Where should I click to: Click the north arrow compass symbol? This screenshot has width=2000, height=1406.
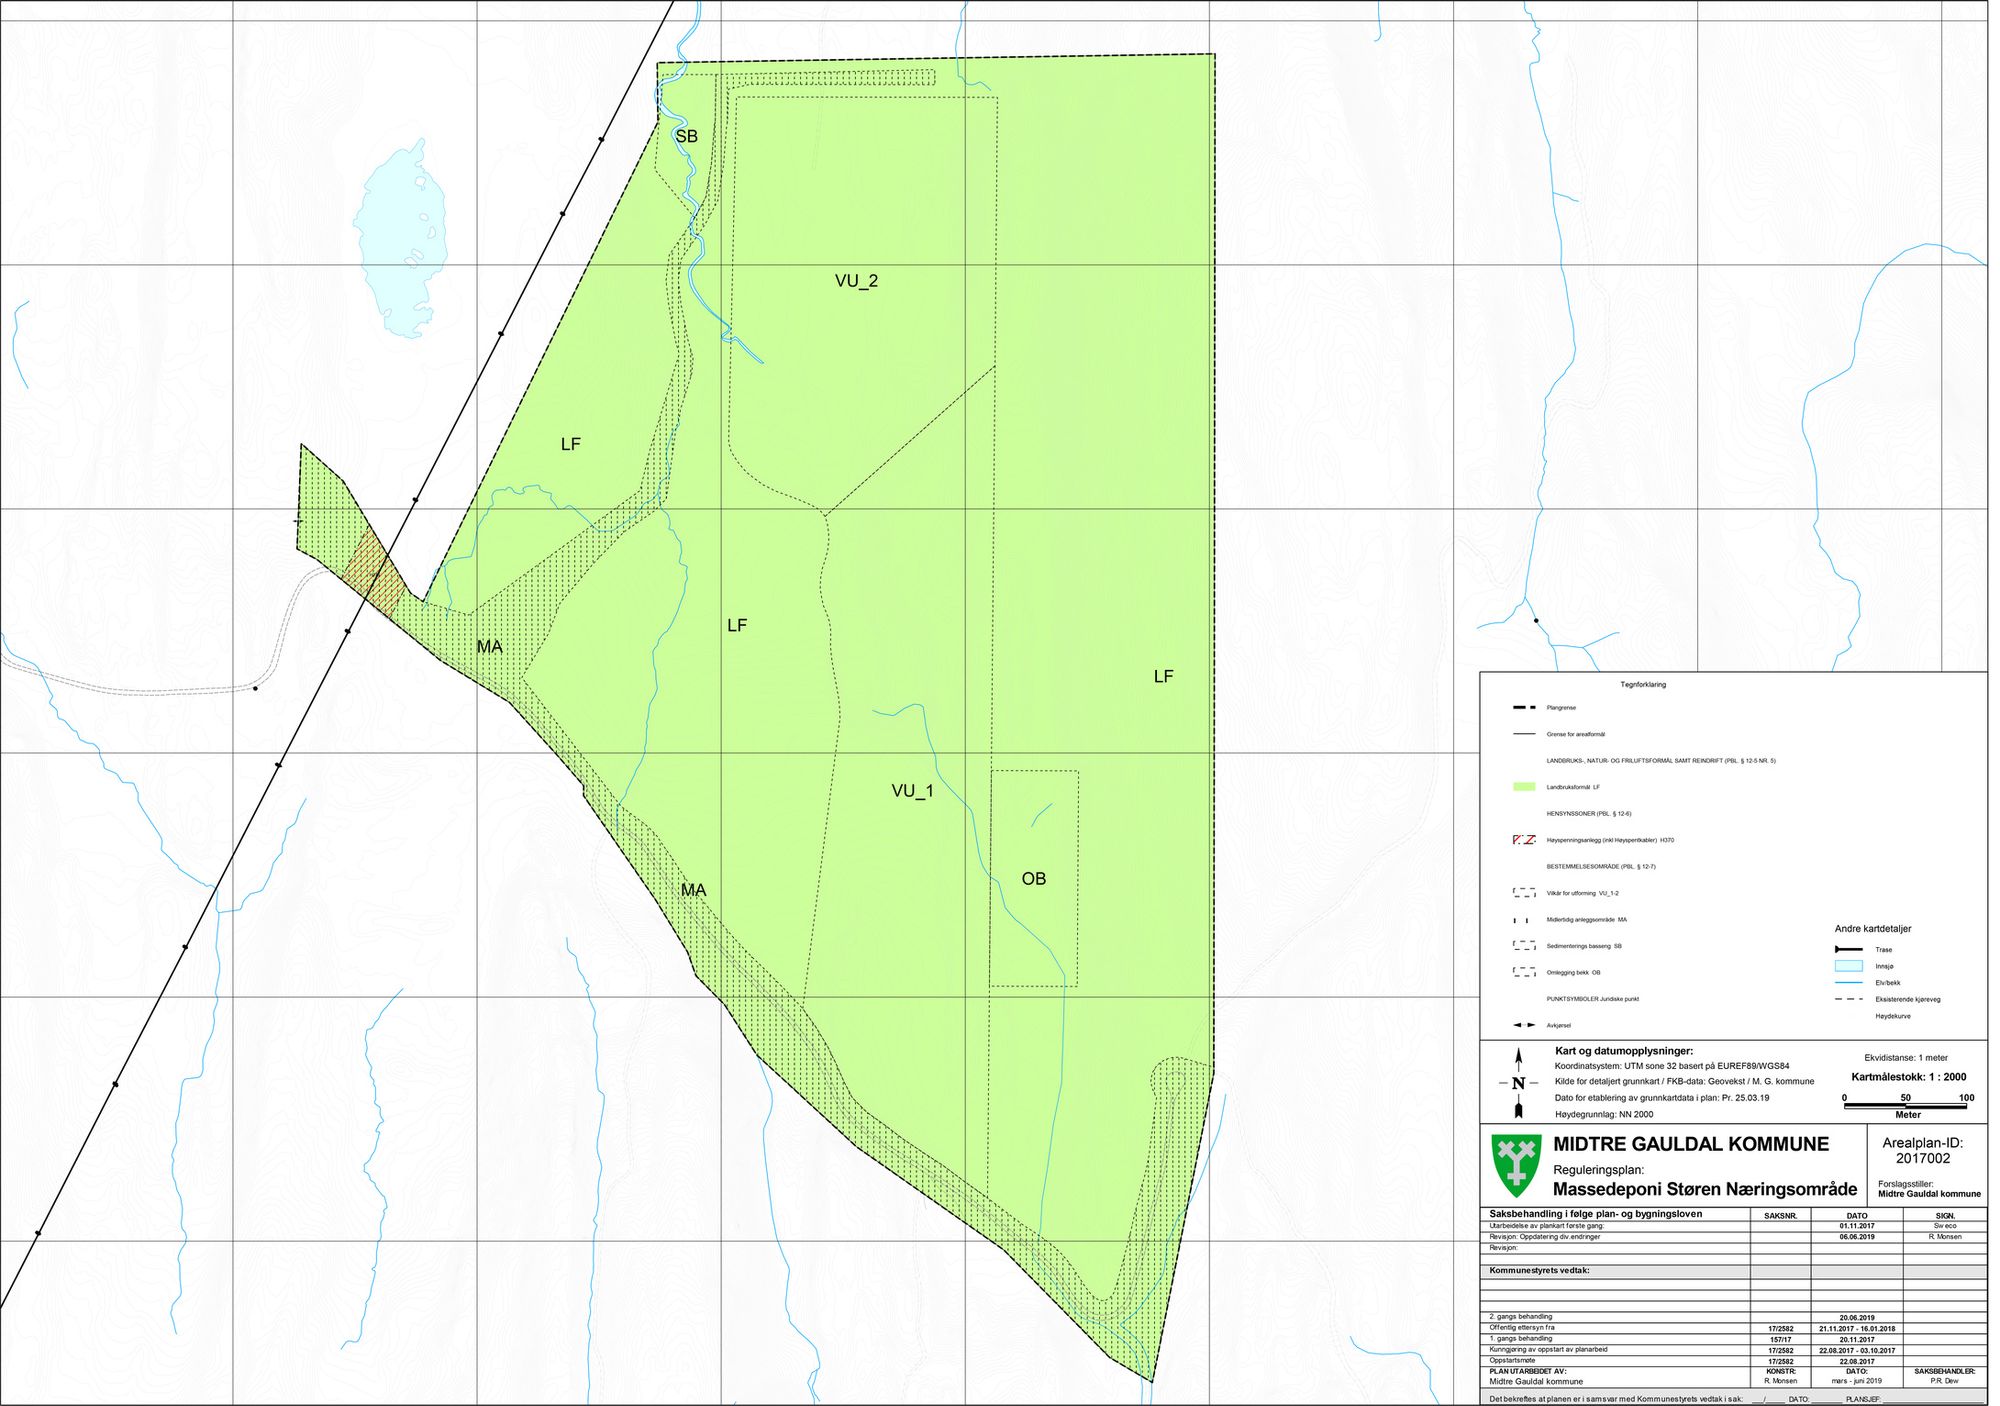click(x=1518, y=1083)
